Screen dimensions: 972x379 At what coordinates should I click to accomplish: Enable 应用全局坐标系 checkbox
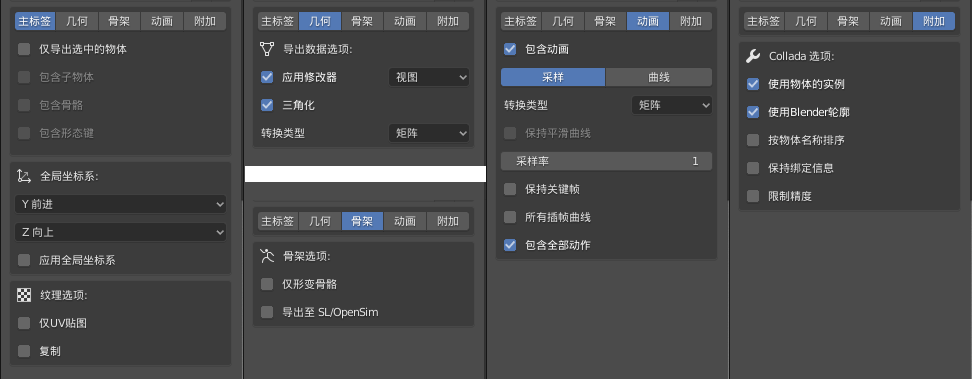(x=24, y=260)
